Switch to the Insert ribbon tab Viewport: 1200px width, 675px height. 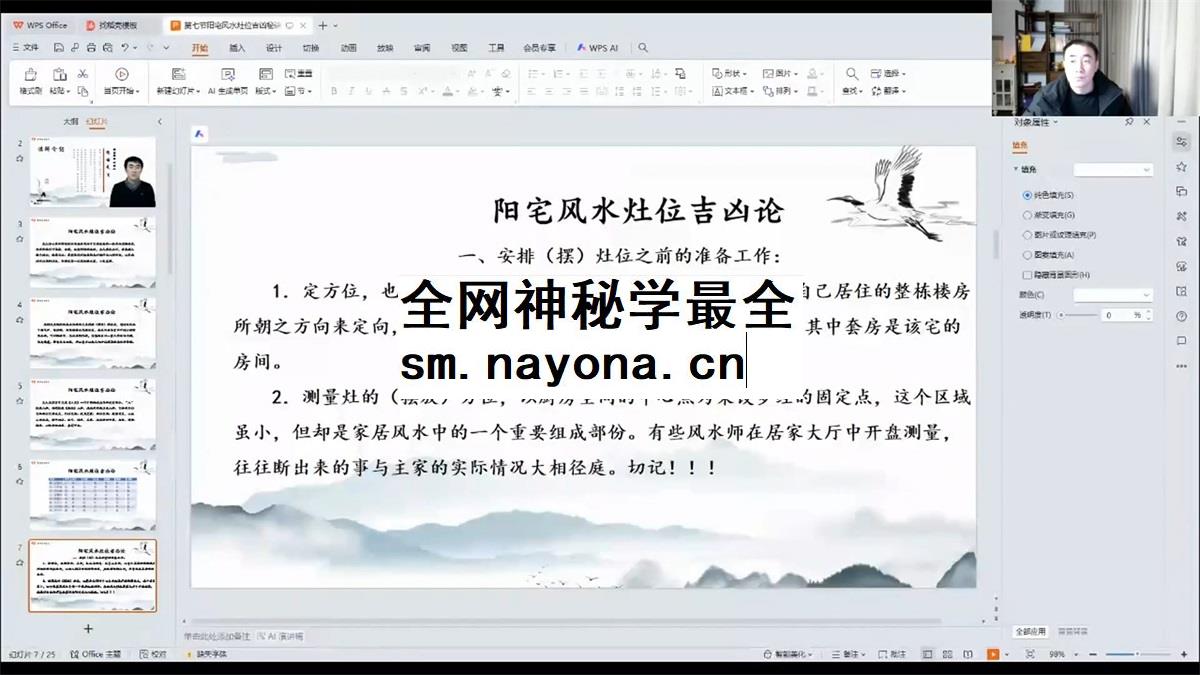(237, 47)
